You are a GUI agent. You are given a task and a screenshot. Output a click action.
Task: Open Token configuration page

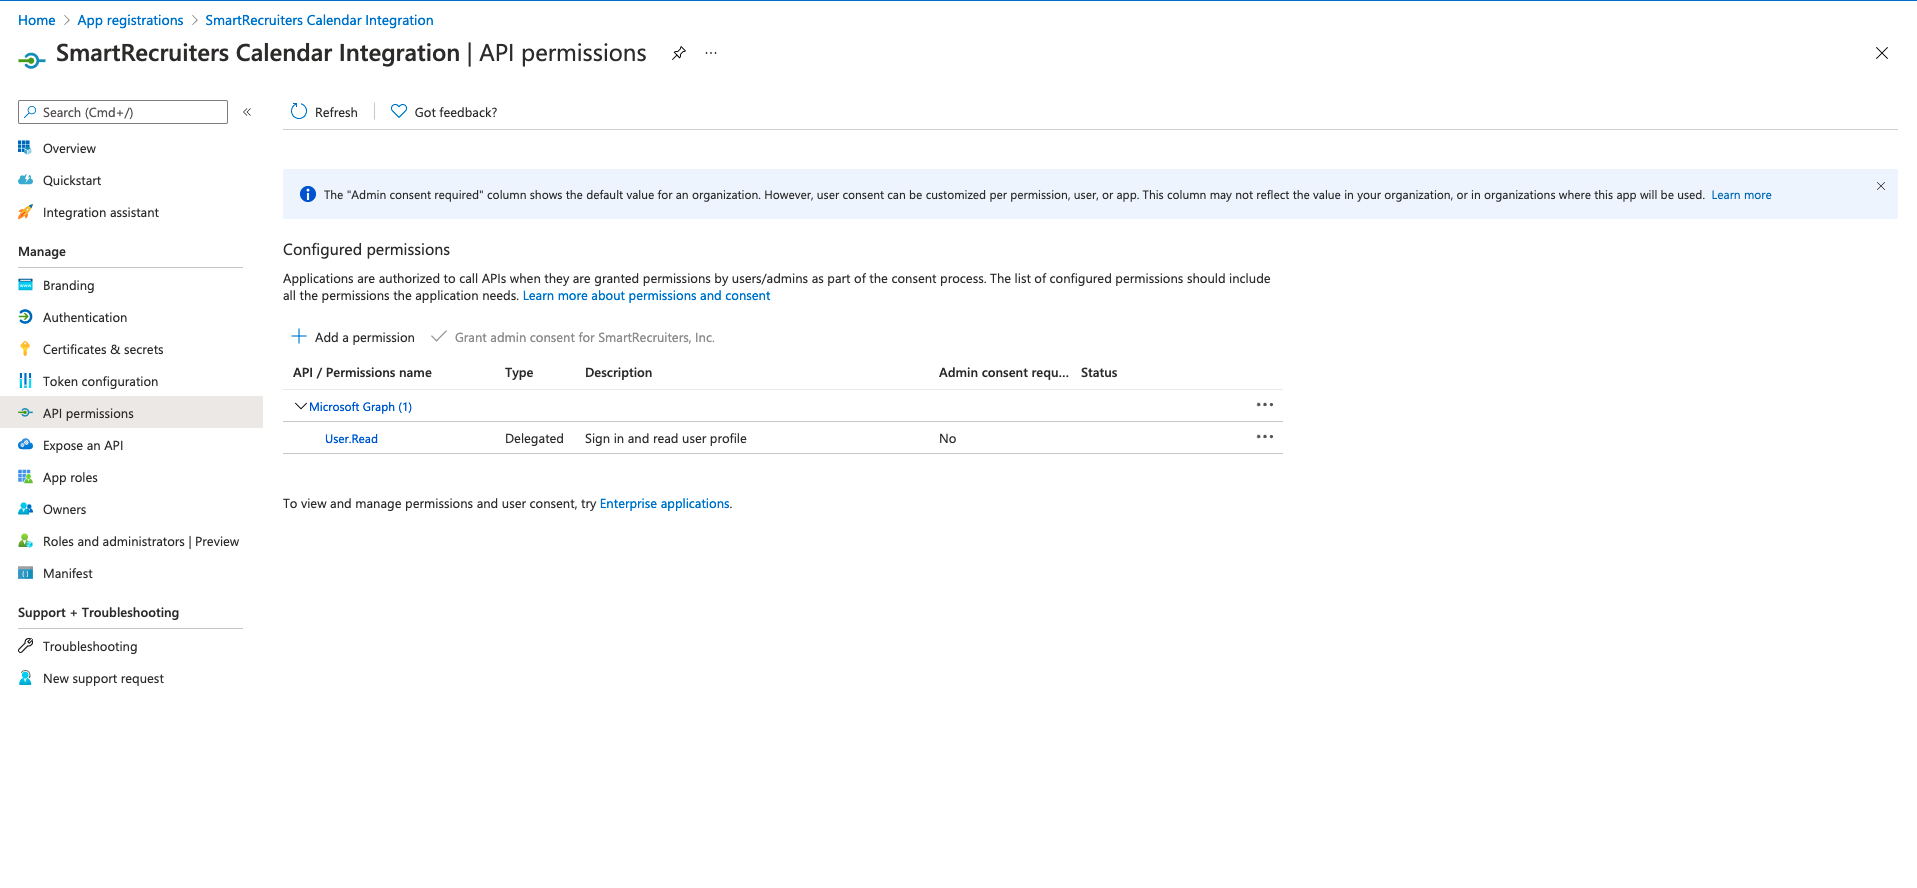click(x=100, y=381)
